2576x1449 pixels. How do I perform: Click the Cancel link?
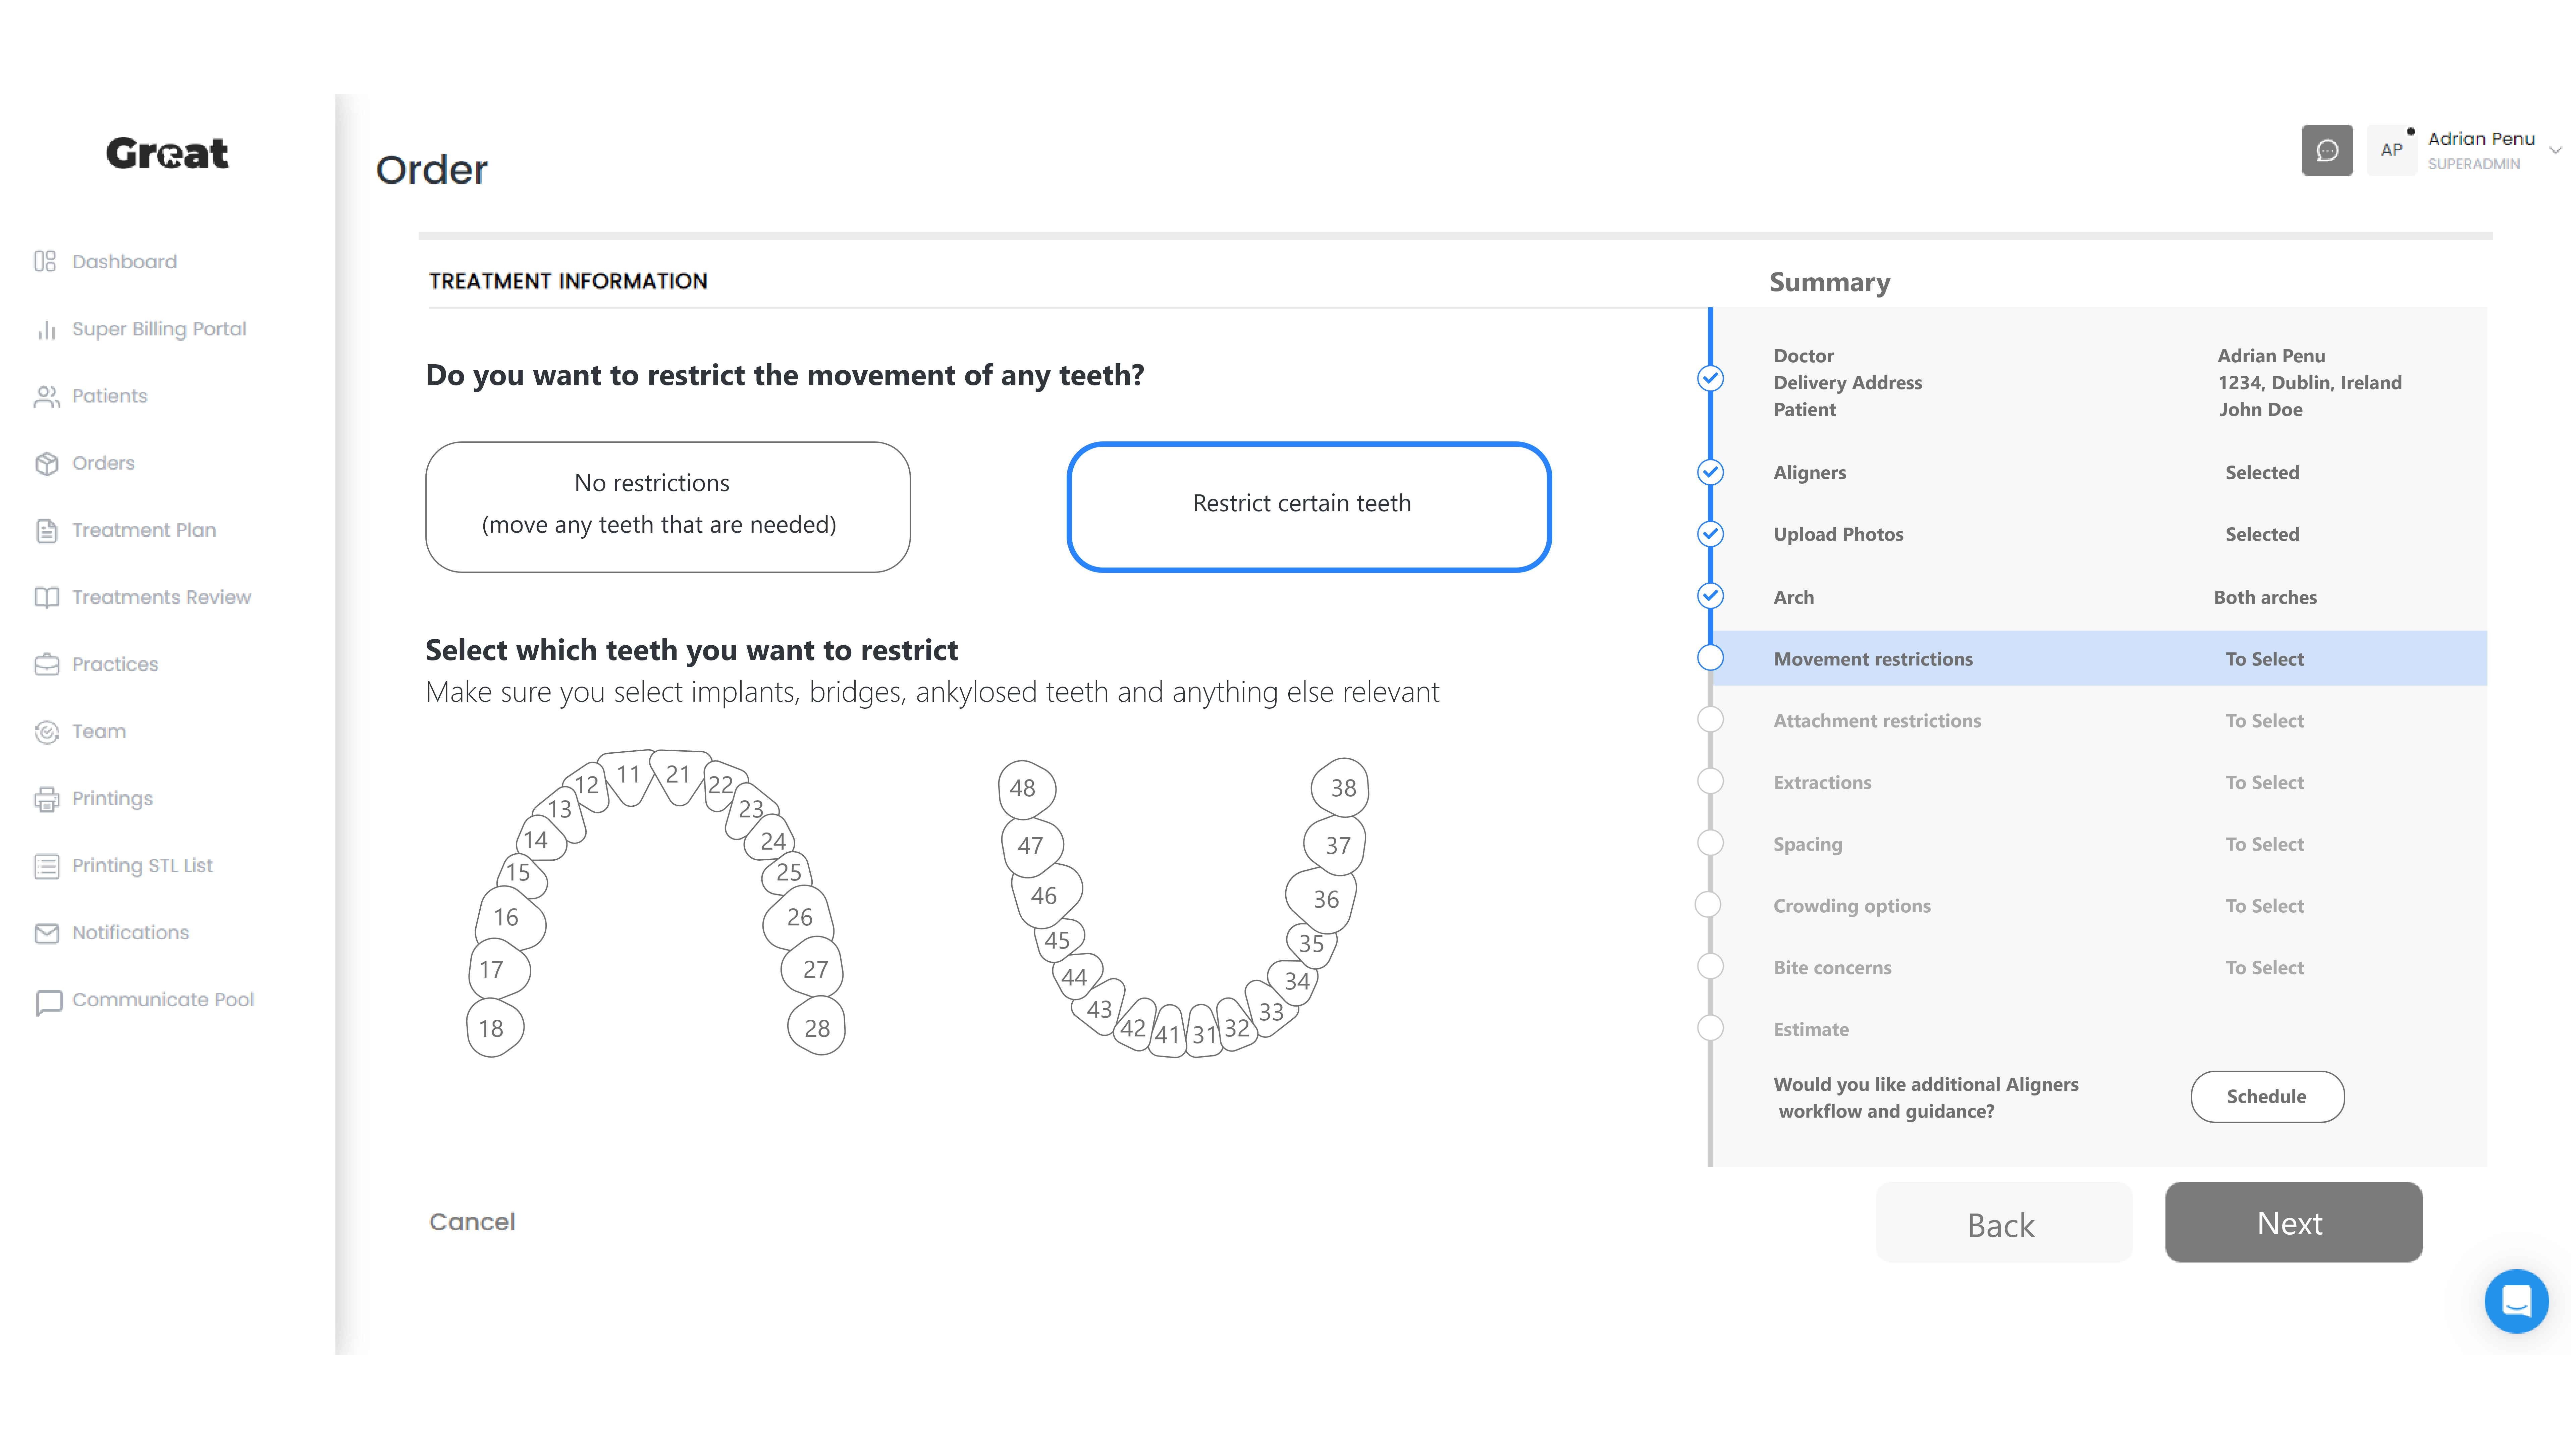tap(472, 1222)
